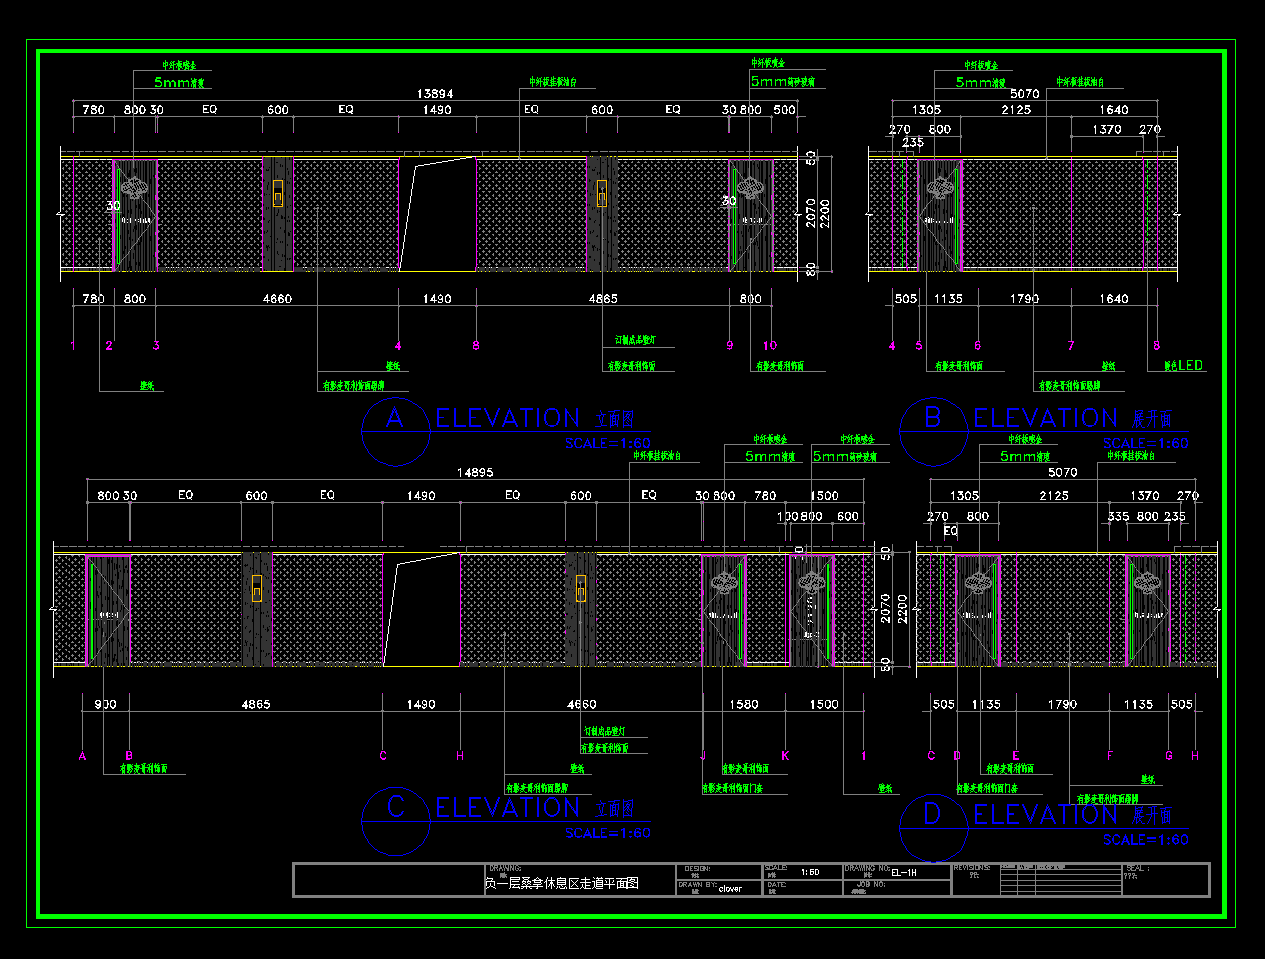Select grid marker 6 below Elevation B
Viewport: 1265px width, 959px height.
[x=978, y=346]
